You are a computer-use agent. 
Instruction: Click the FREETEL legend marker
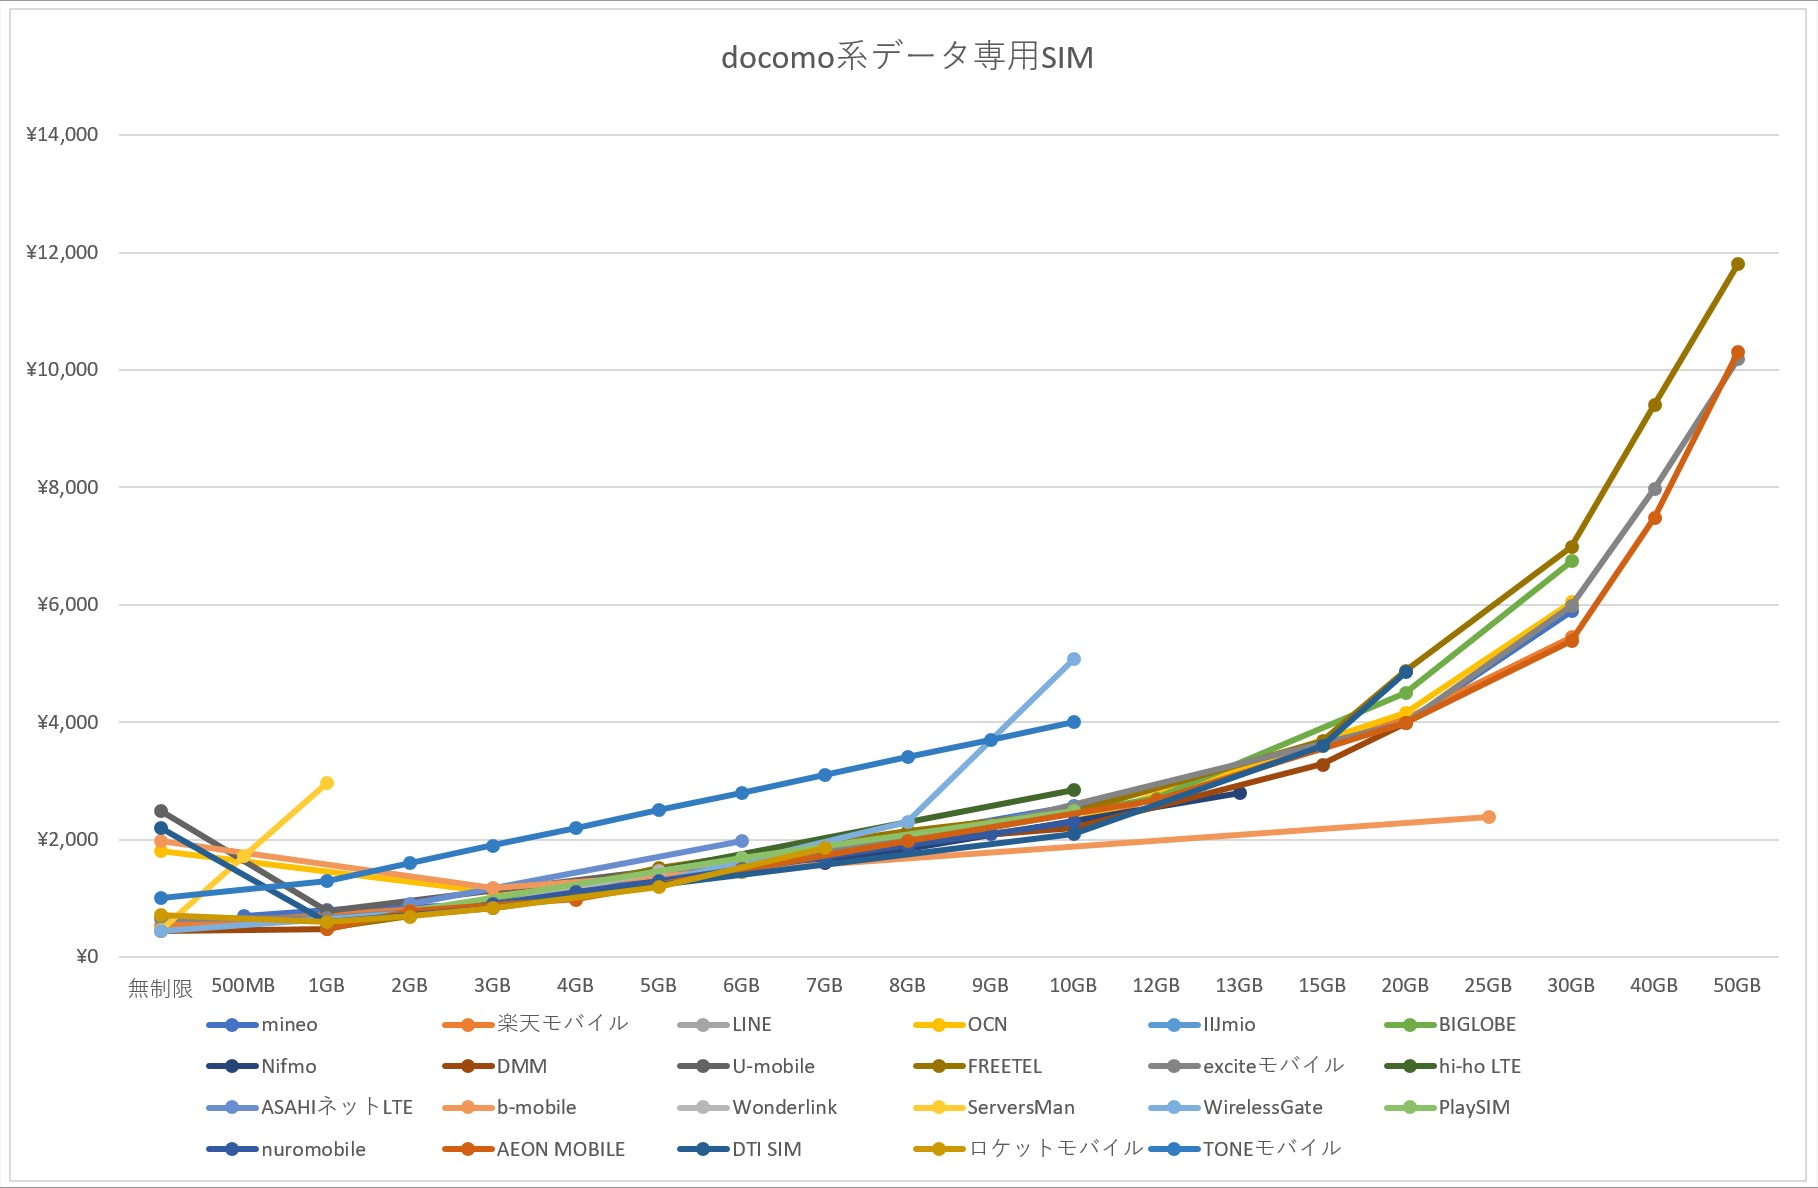pos(939,1067)
